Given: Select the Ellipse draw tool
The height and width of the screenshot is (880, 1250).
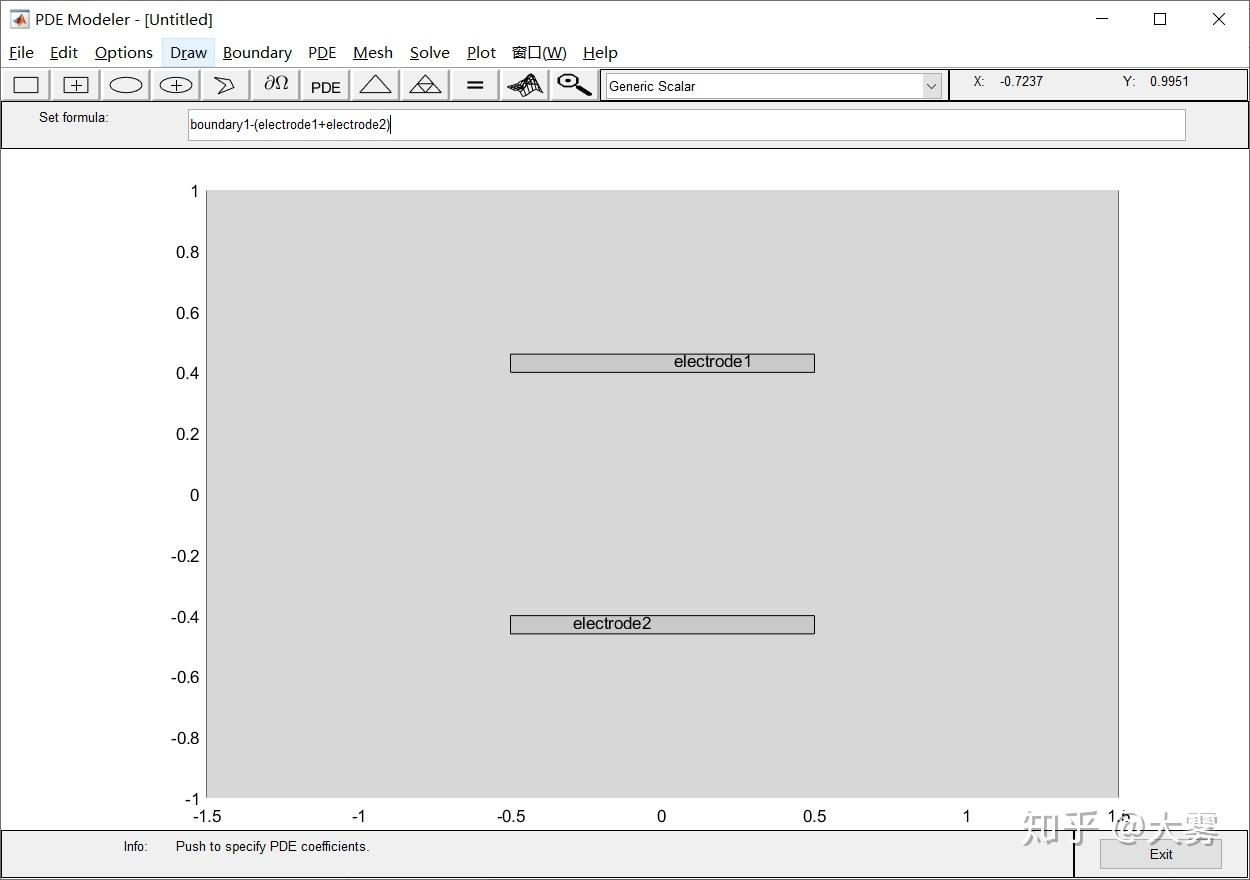Looking at the screenshot, I should (x=125, y=85).
